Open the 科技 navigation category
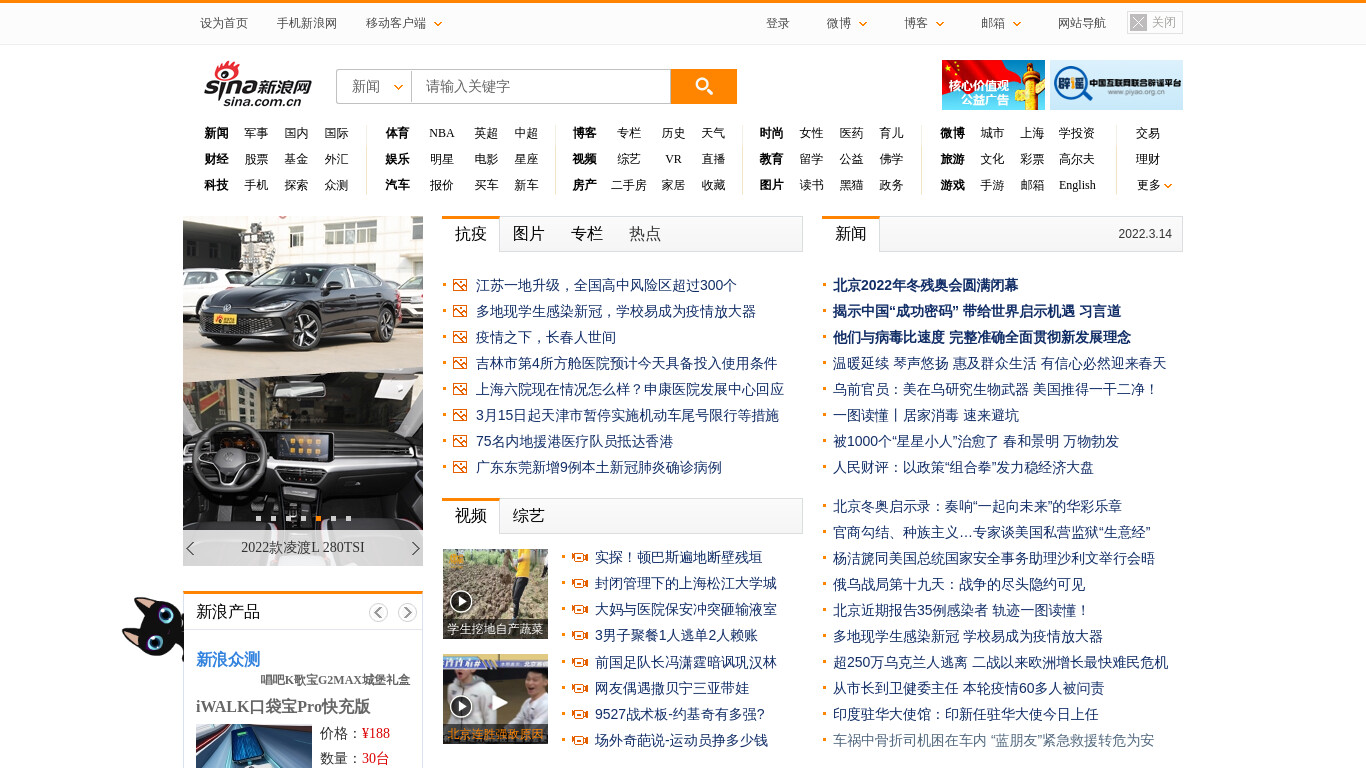The width and height of the screenshot is (1366, 768). coord(216,185)
